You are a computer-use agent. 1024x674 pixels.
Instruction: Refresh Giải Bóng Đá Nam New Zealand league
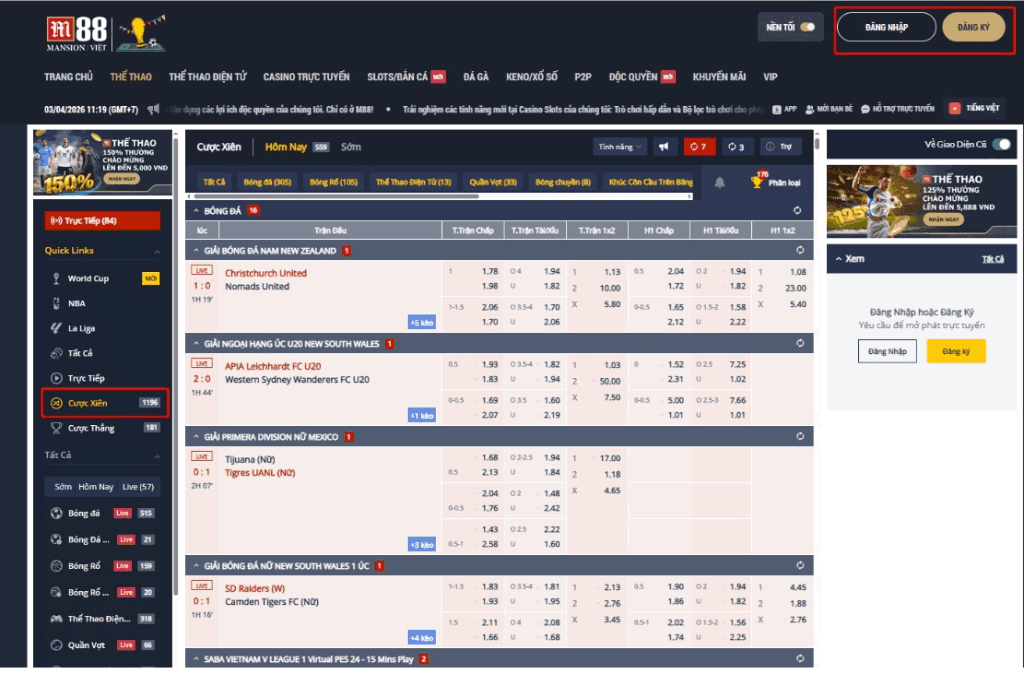coord(800,250)
